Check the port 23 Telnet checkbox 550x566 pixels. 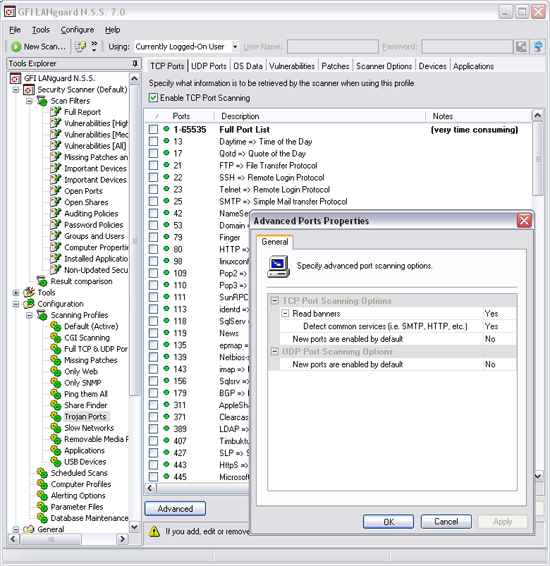153,189
